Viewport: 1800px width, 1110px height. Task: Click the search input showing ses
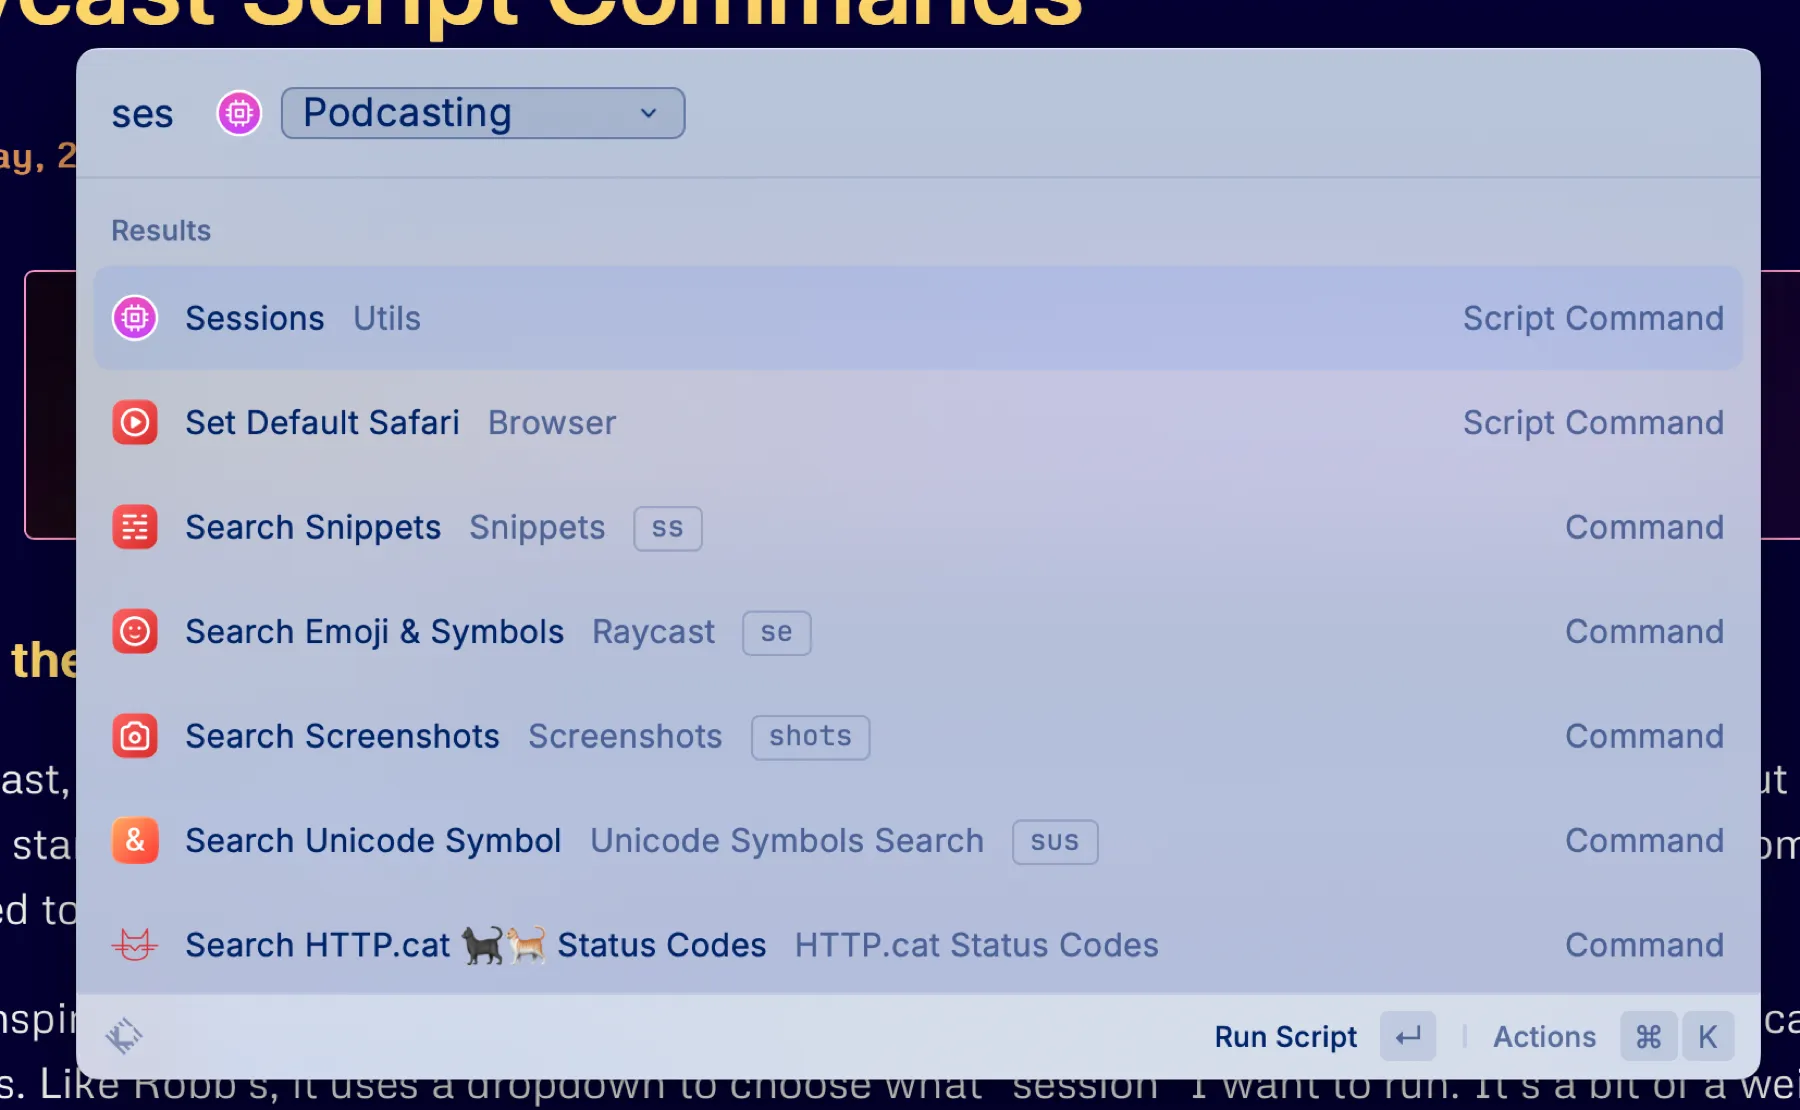click(143, 113)
